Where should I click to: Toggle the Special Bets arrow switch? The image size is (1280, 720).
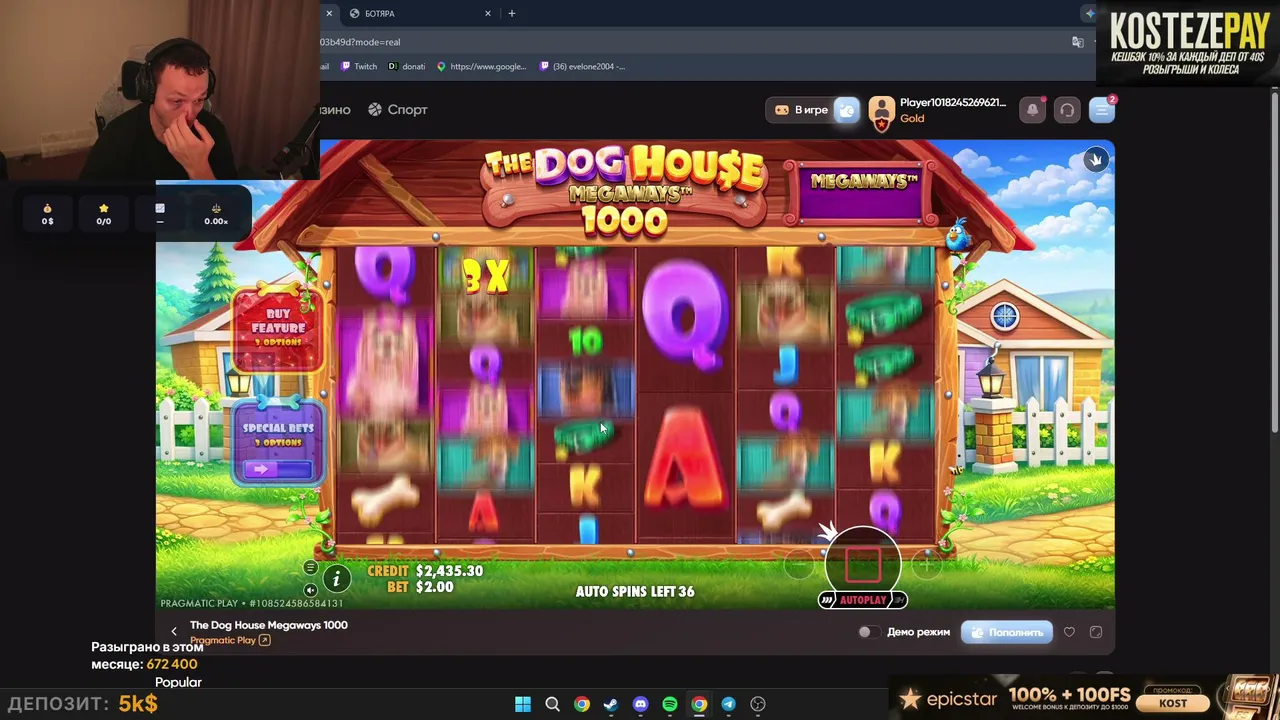point(277,469)
